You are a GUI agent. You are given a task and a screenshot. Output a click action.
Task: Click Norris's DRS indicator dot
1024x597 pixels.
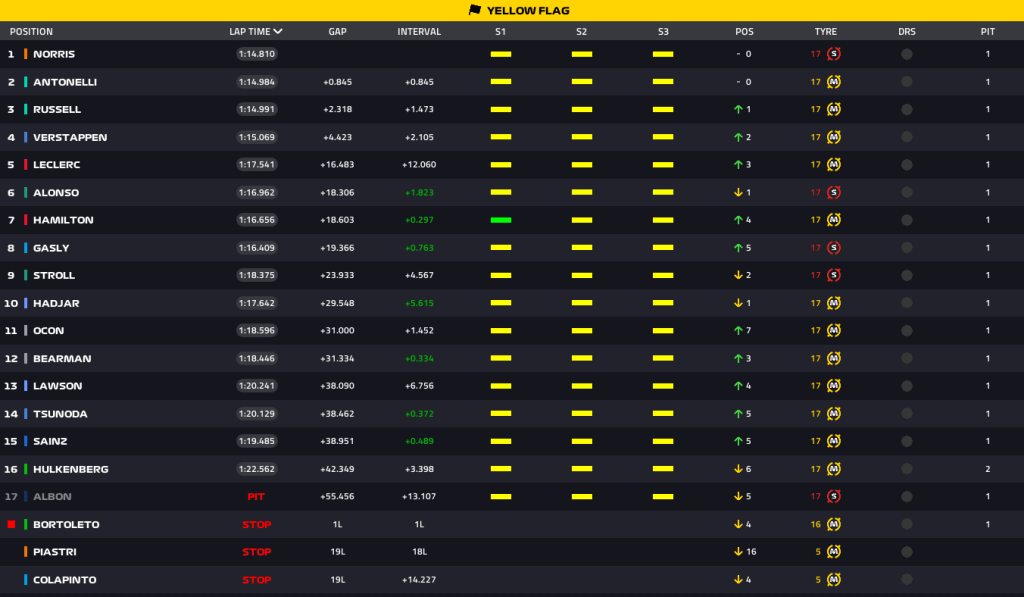906,54
